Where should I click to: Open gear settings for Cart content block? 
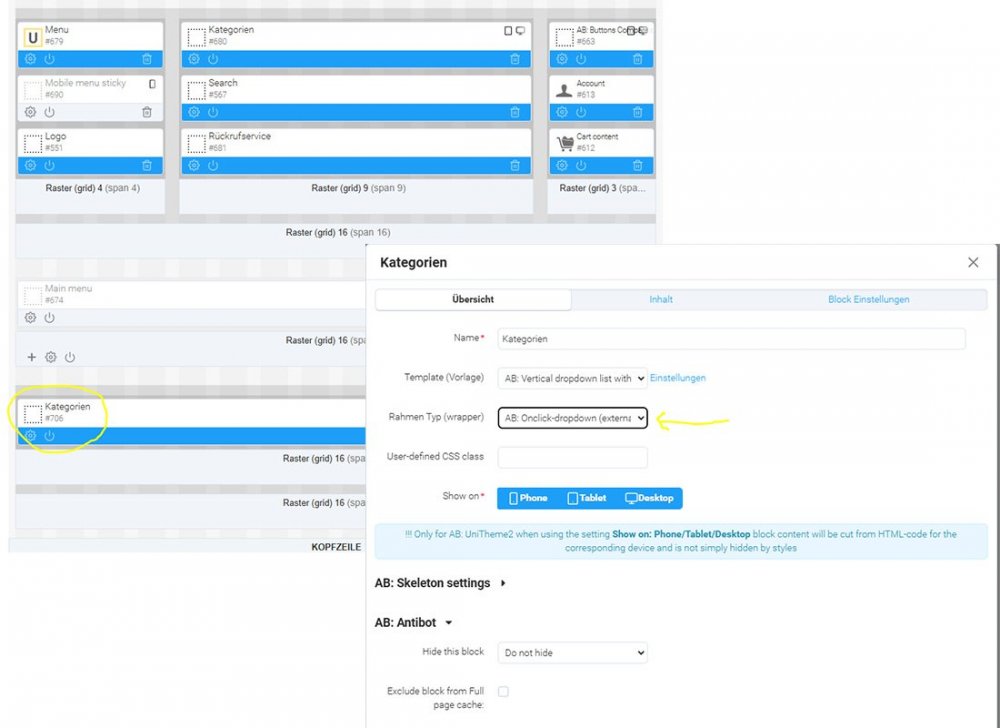pyautogui.click(x=563, y=165)
